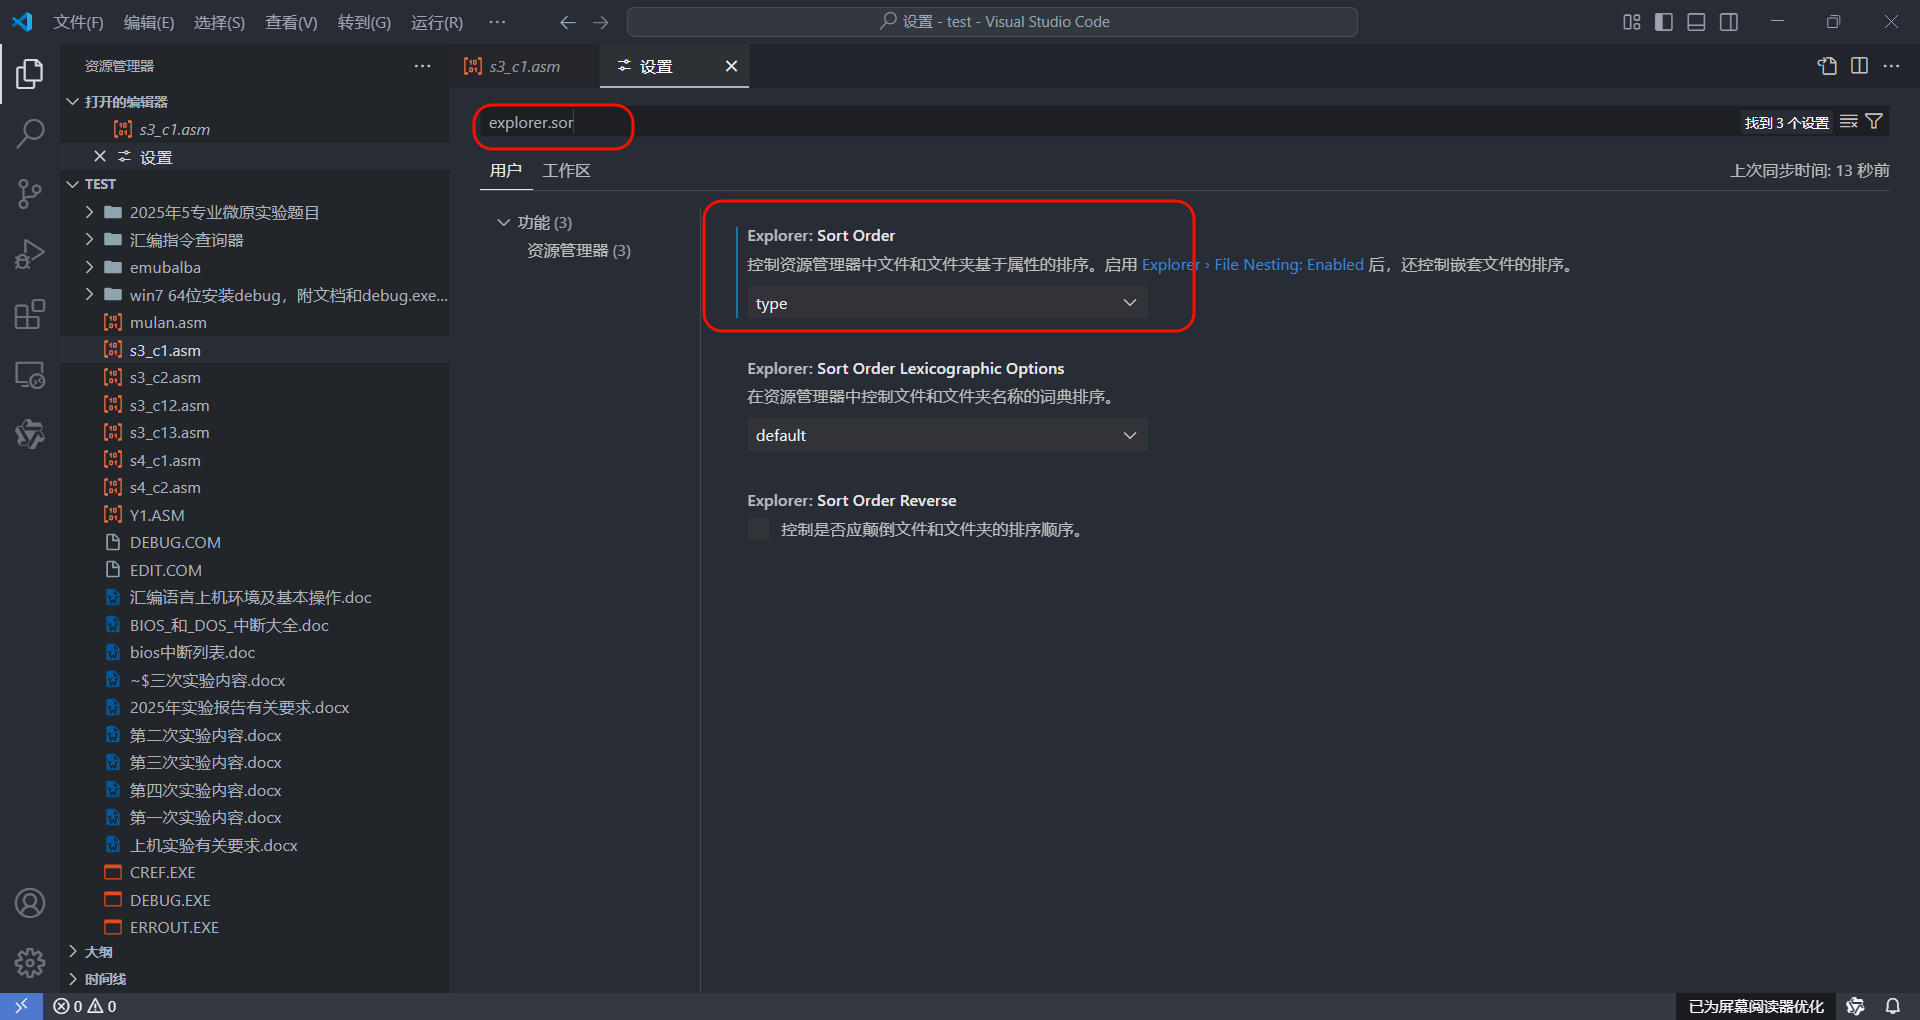Click the remote window indicator in status bar
The width and height of the screenshot is (1920, 1020).
coord(21,1006)
